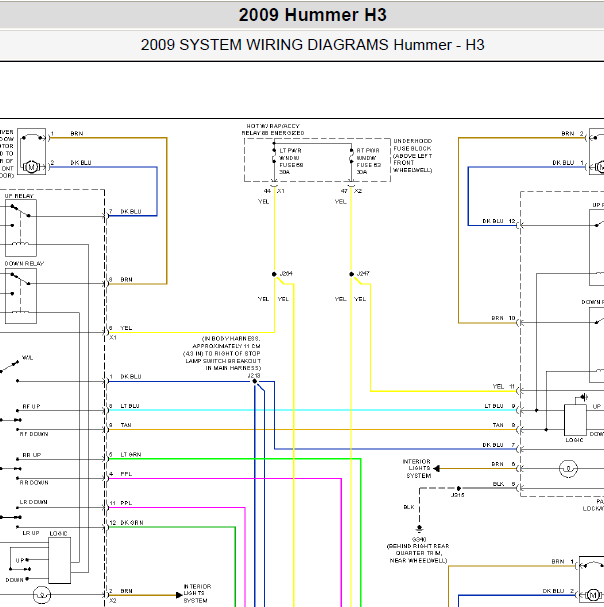604x607 pixels.
Task: Click the "YEL 11" label at right connector
Action: coord(504,386)
